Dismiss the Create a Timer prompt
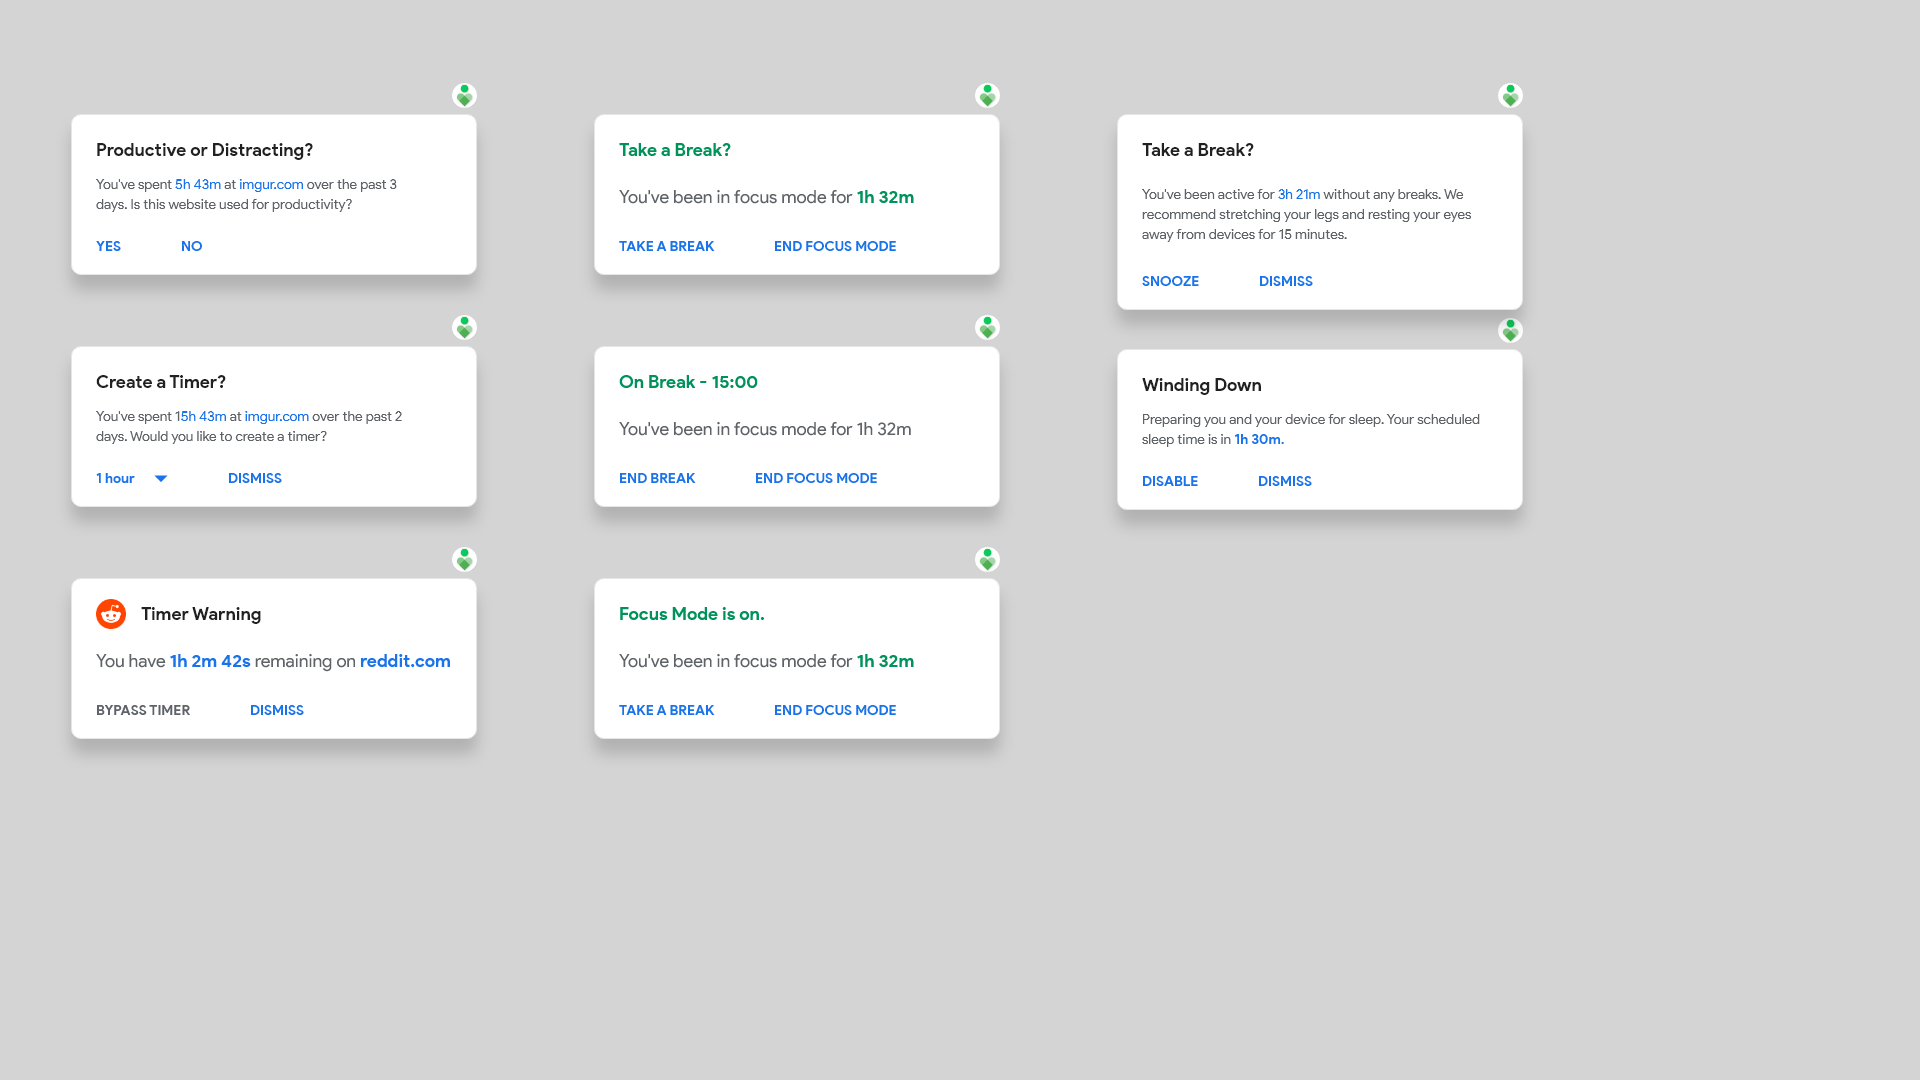 [x=255, y=479]
